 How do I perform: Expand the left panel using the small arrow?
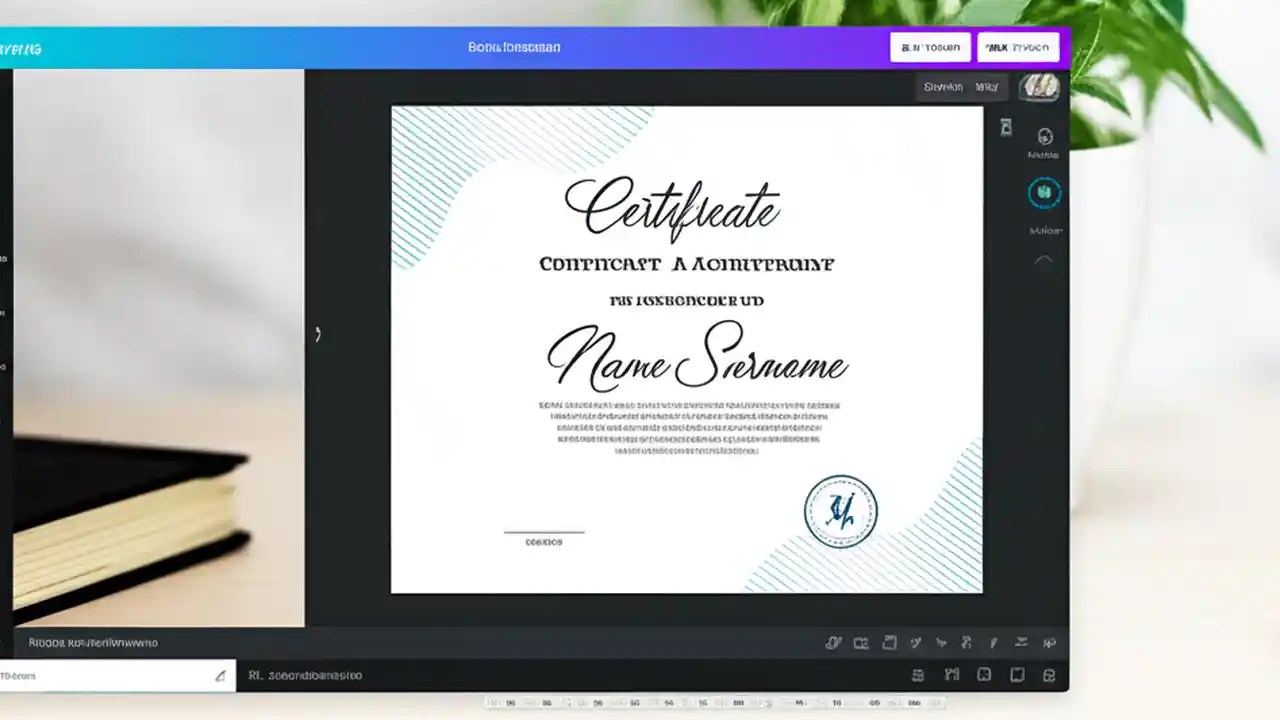318,334
